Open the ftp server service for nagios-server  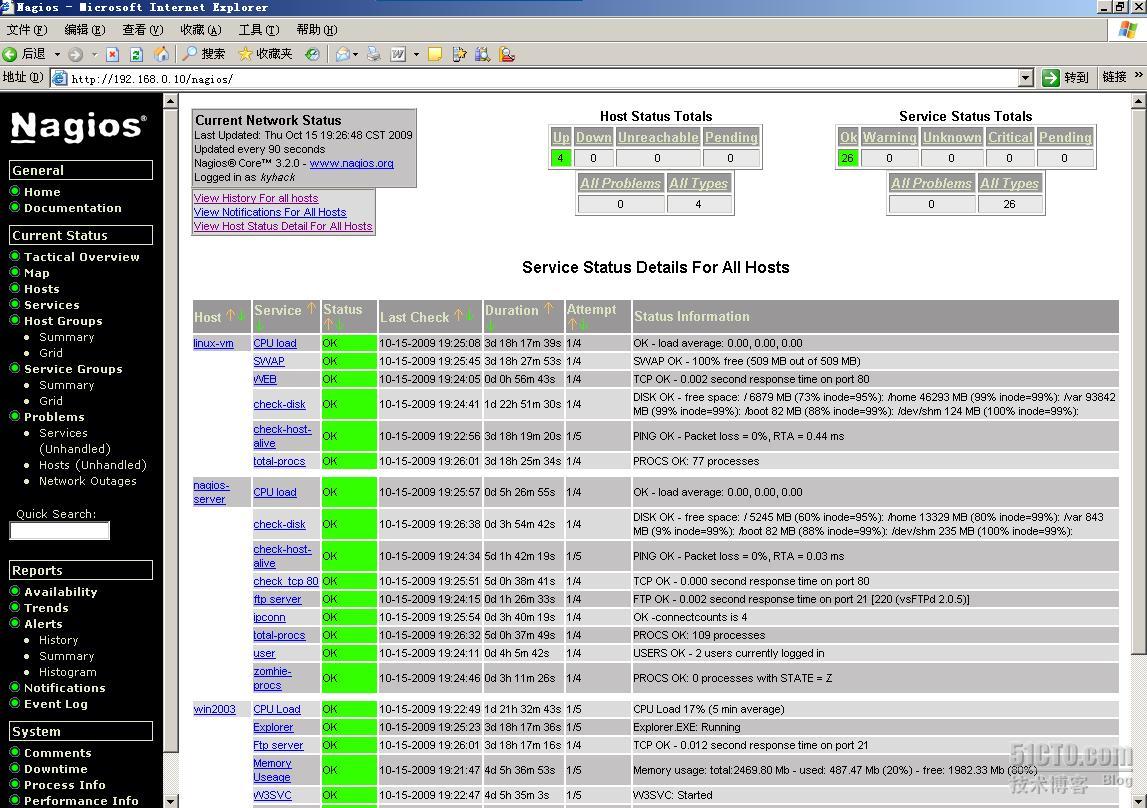coord(277,599)
